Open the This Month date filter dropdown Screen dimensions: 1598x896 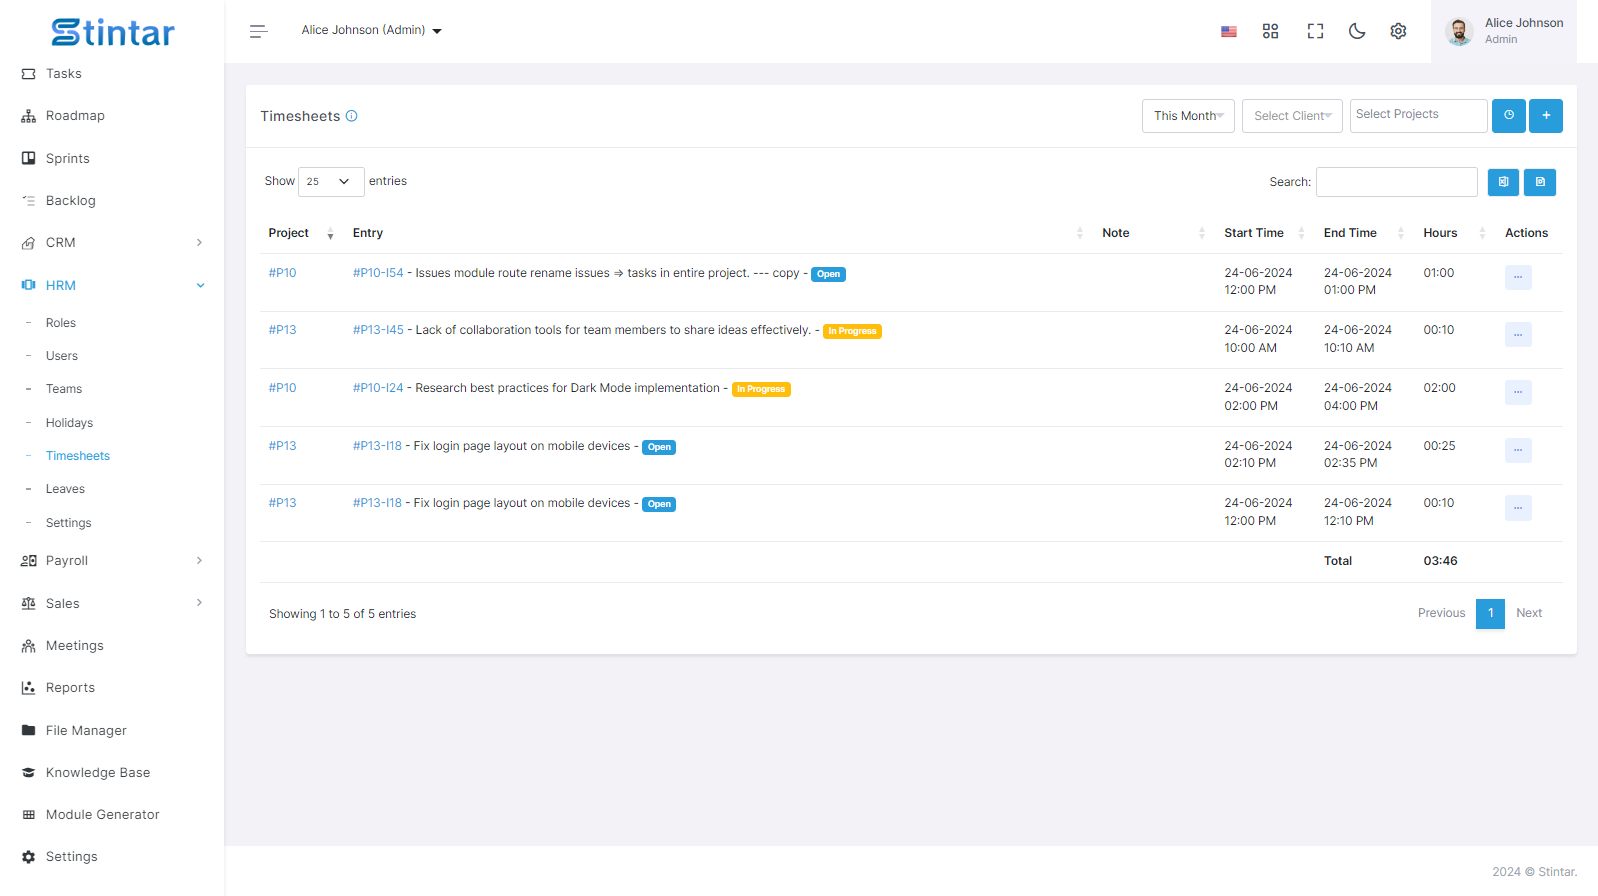click(1188, 116)
